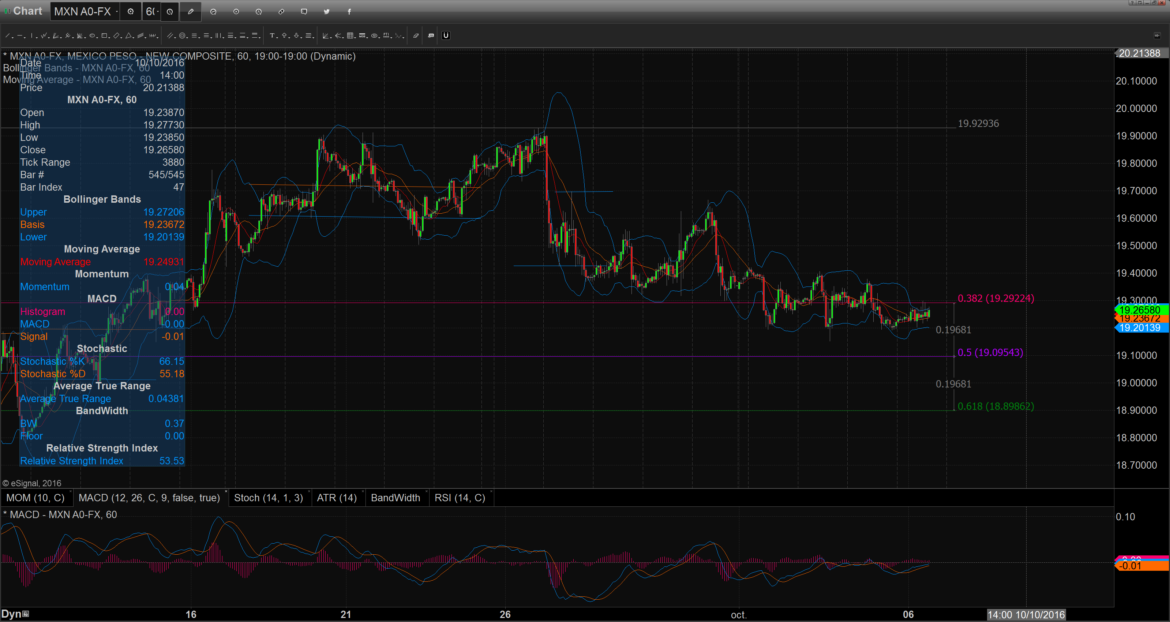Switch to the MACD (12, 26, C, 9) tab
Image resolution: width=1170 pixels, height=622 pixels.
(x=149, y=497)
